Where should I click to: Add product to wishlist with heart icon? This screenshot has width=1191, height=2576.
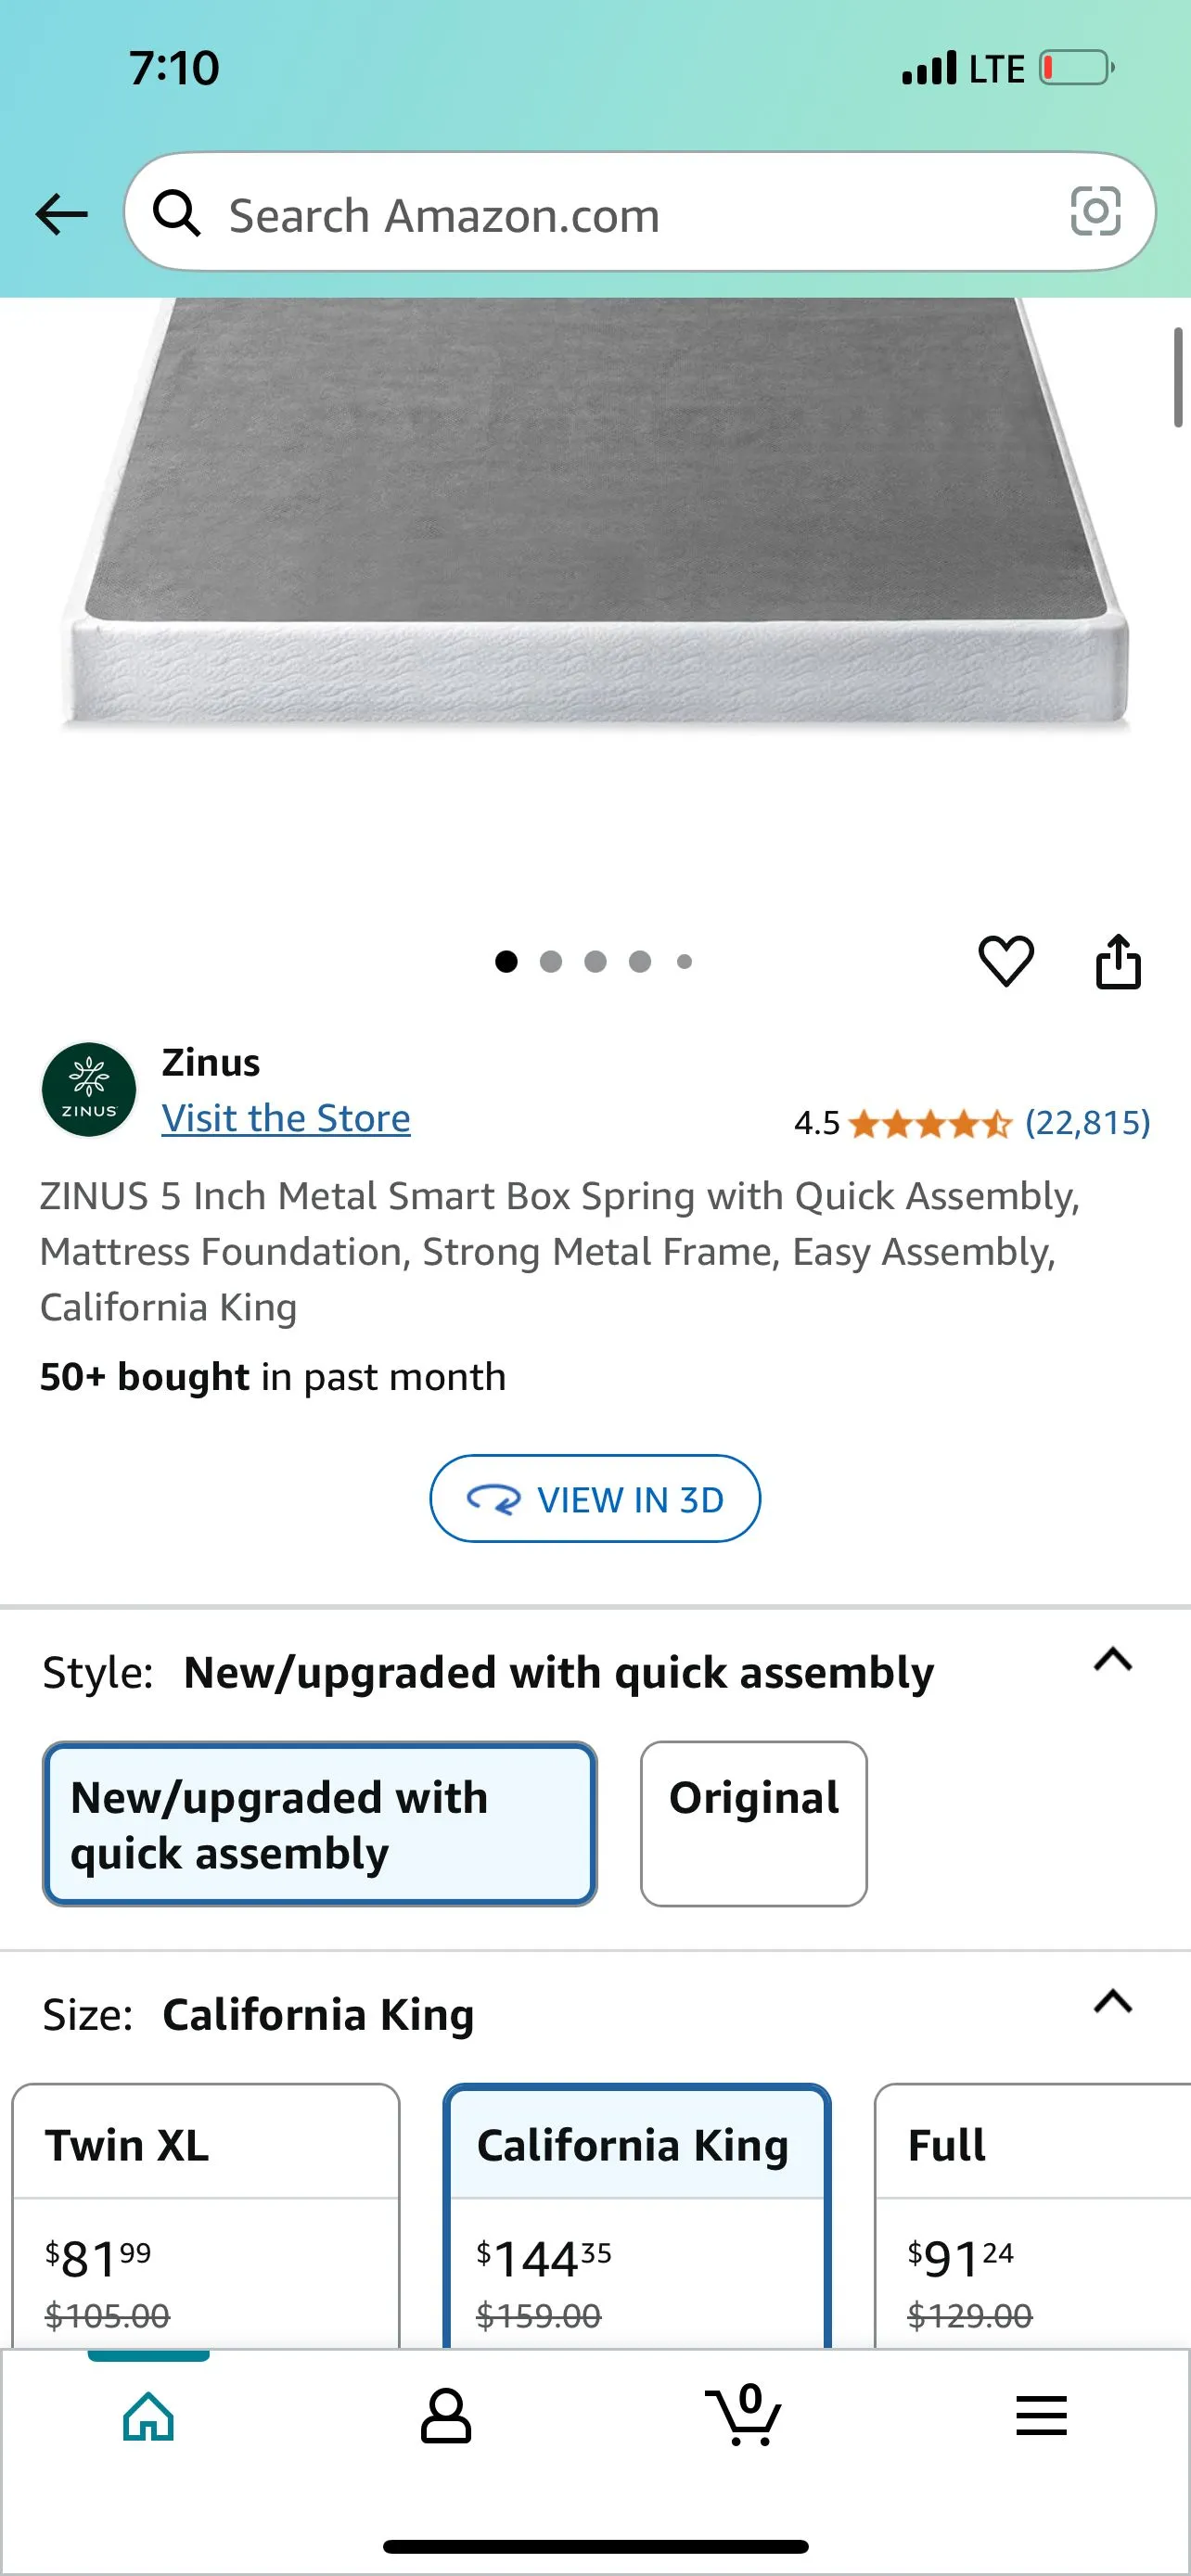(x=1005, y=961)
